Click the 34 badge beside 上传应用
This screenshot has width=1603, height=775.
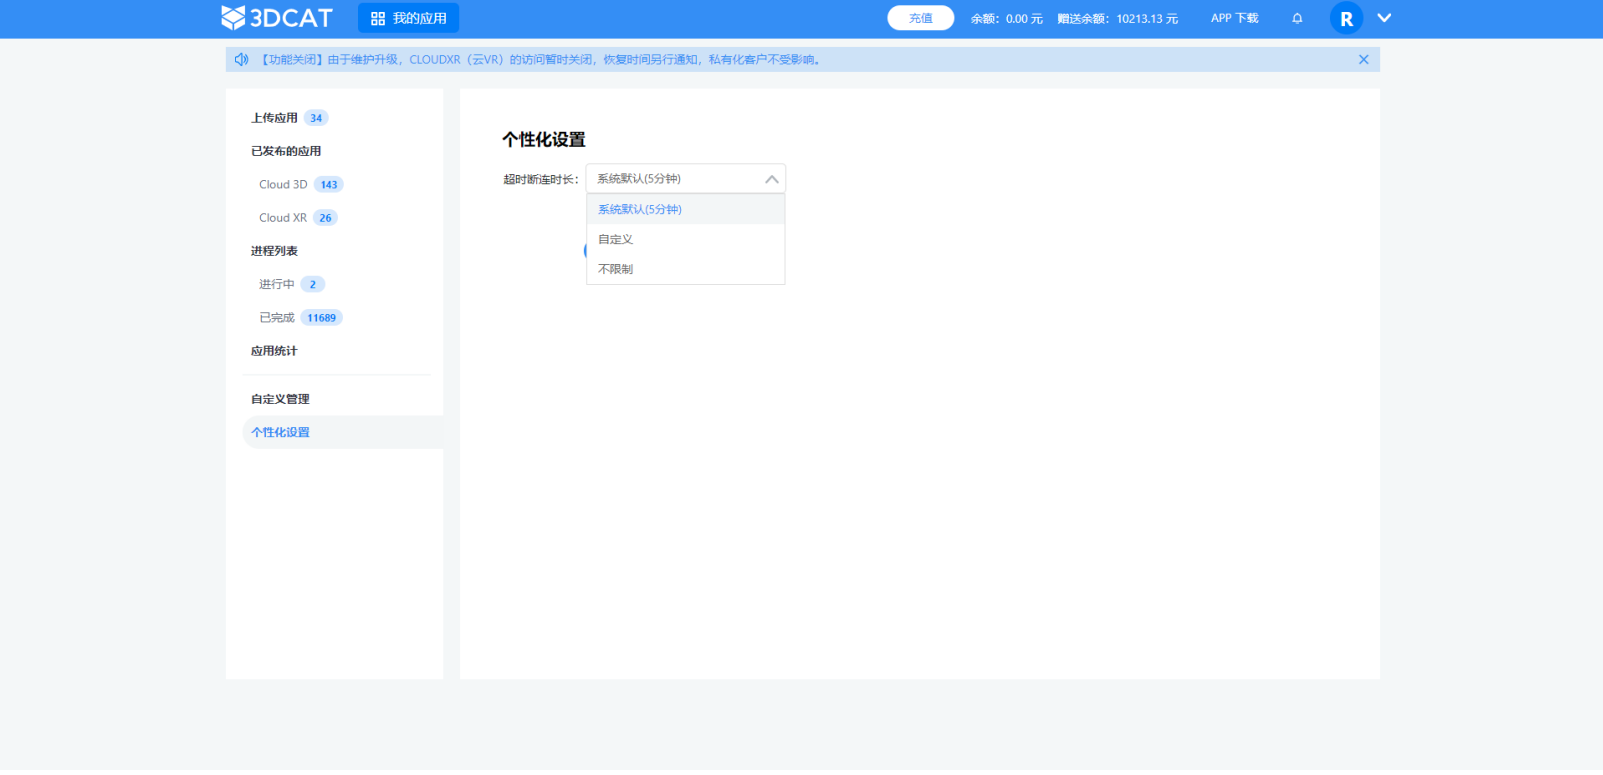point(316,118)
